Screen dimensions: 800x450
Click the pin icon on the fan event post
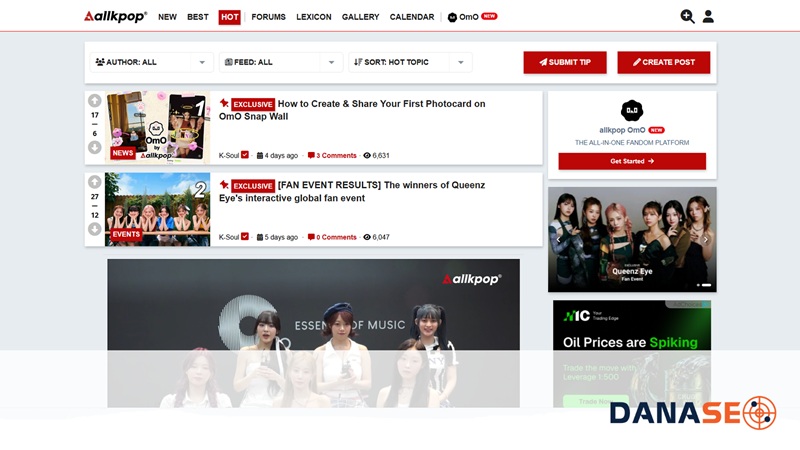click(224, 185)
